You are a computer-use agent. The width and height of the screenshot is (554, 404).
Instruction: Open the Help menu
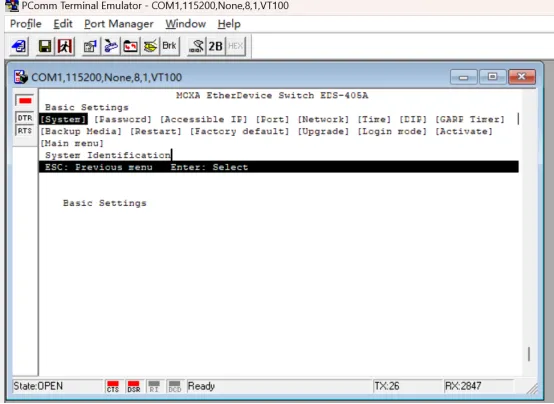229,24
